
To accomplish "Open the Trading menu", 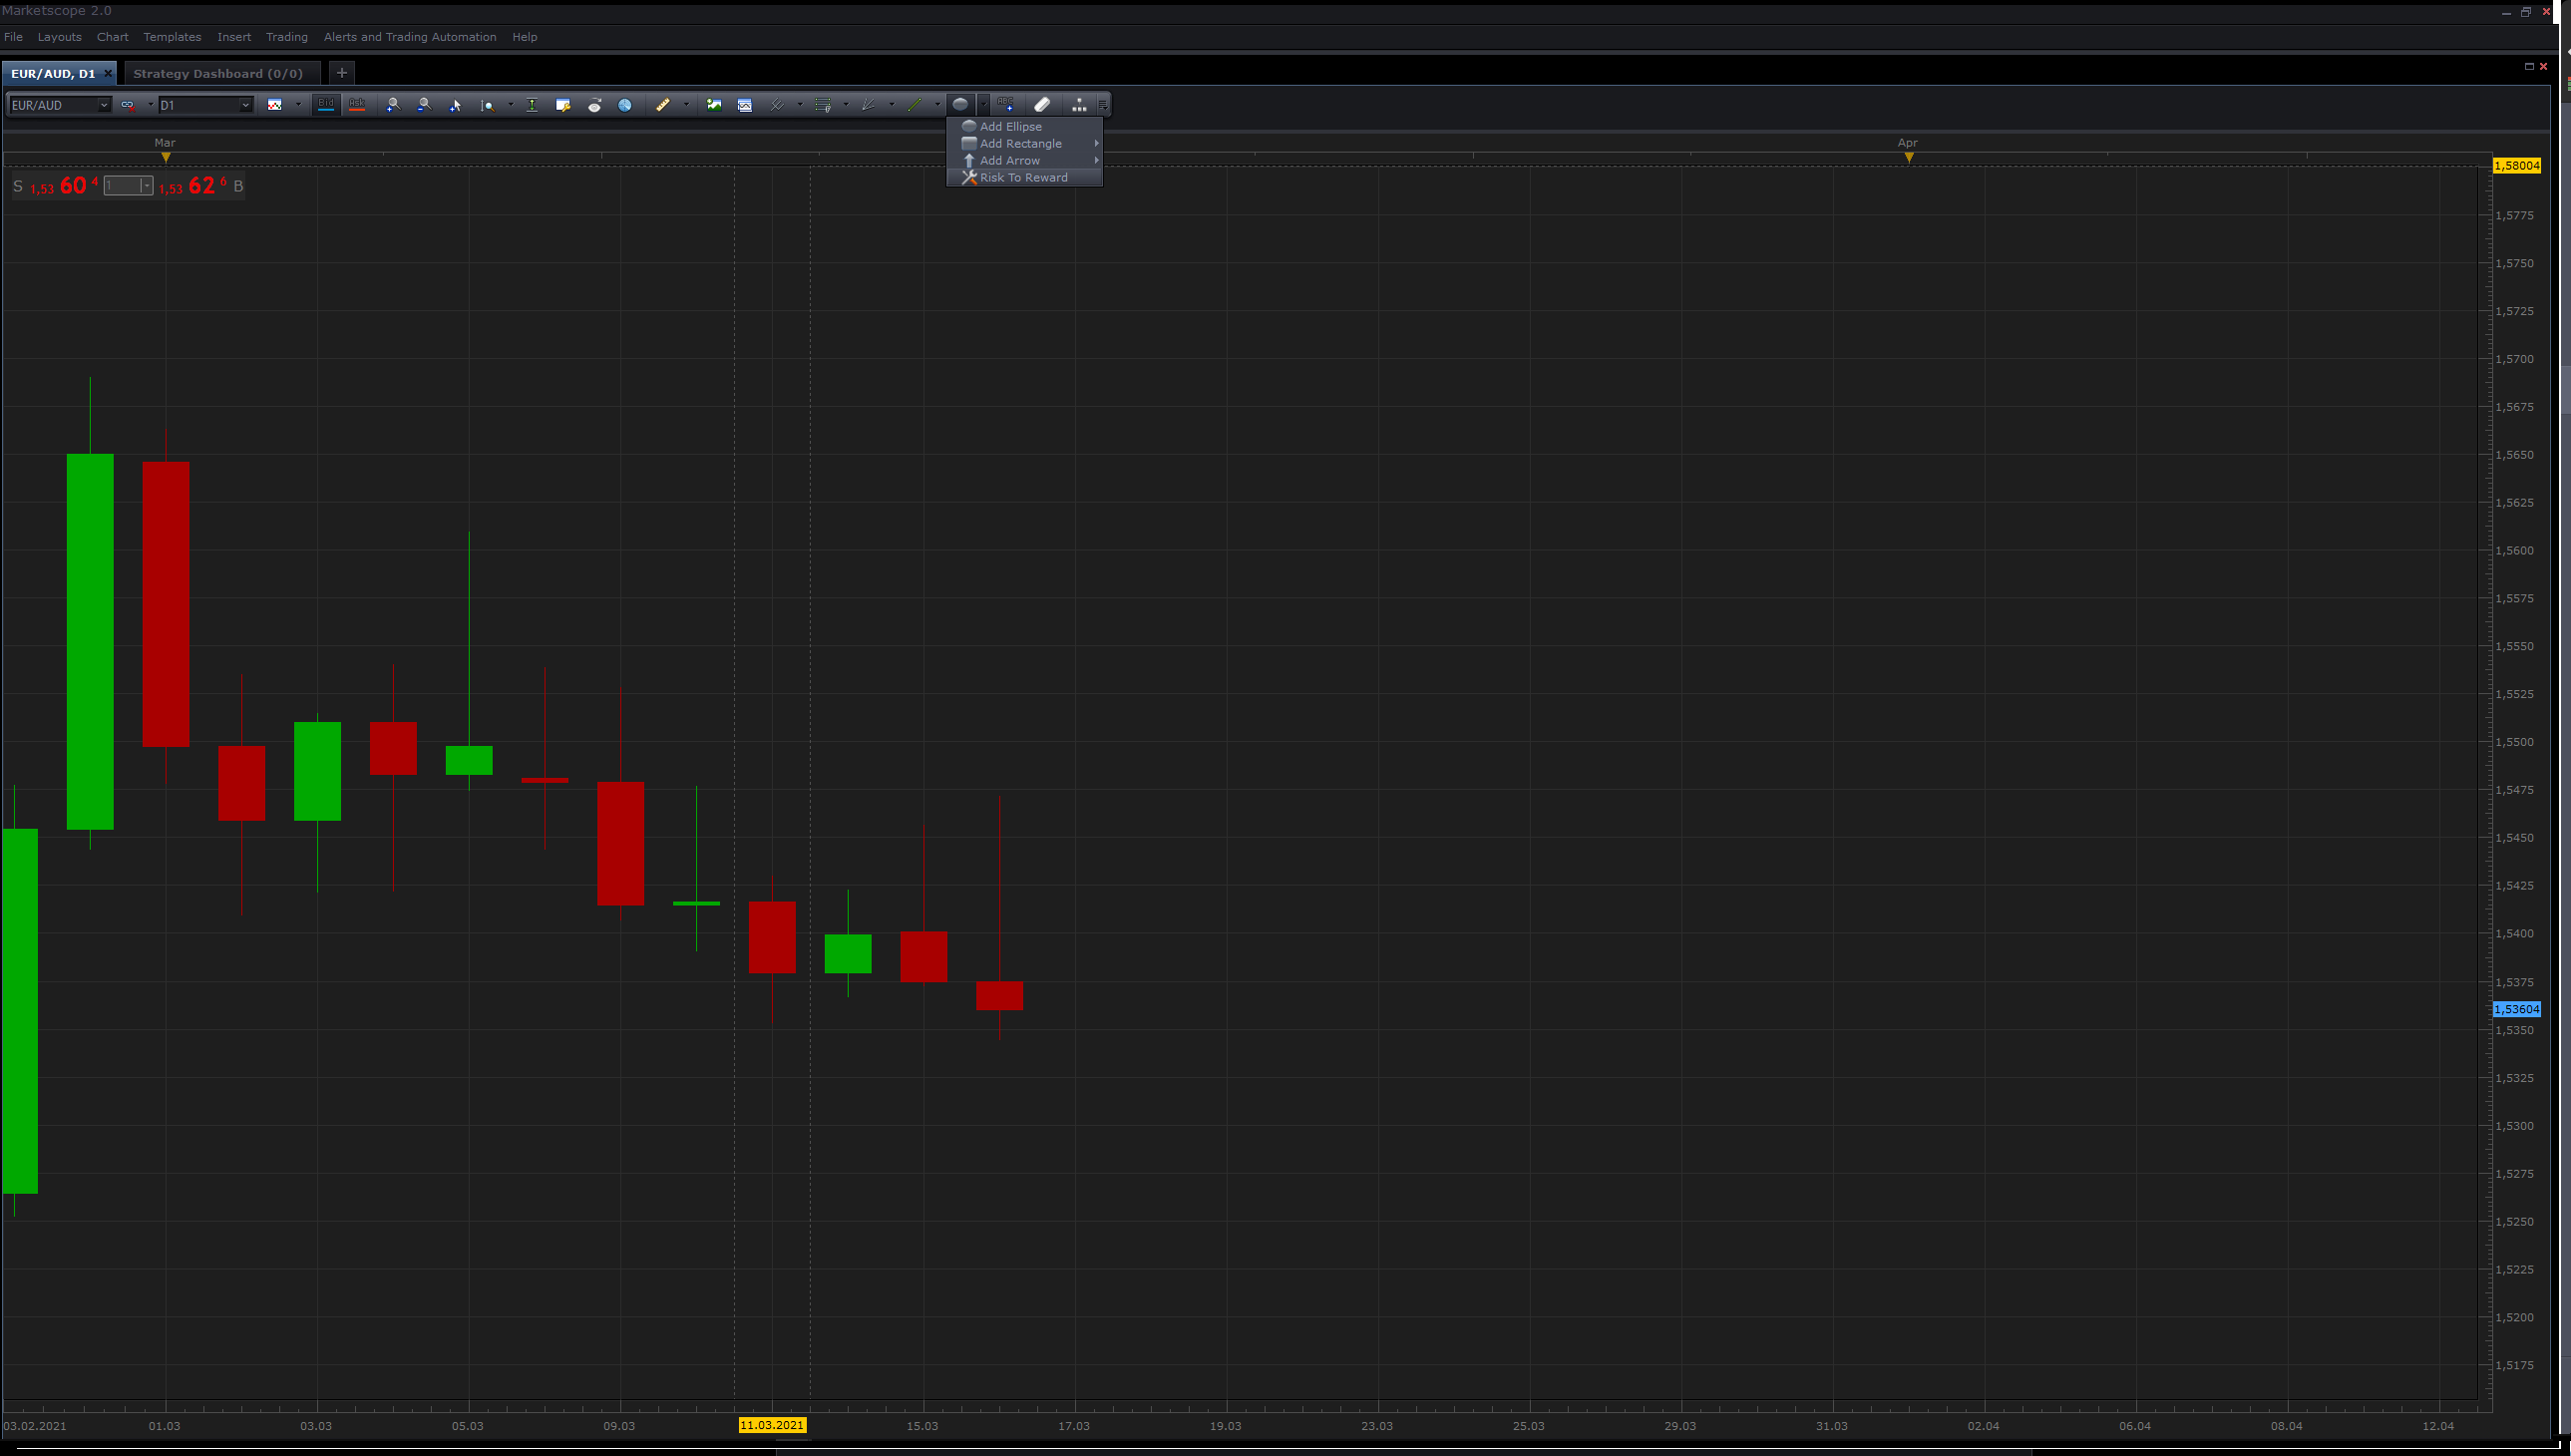I will pos(287,37).
